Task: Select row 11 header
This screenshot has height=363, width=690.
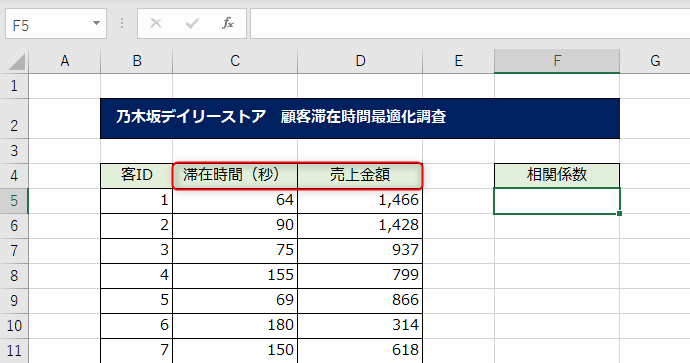Action: tap(14, 351)
